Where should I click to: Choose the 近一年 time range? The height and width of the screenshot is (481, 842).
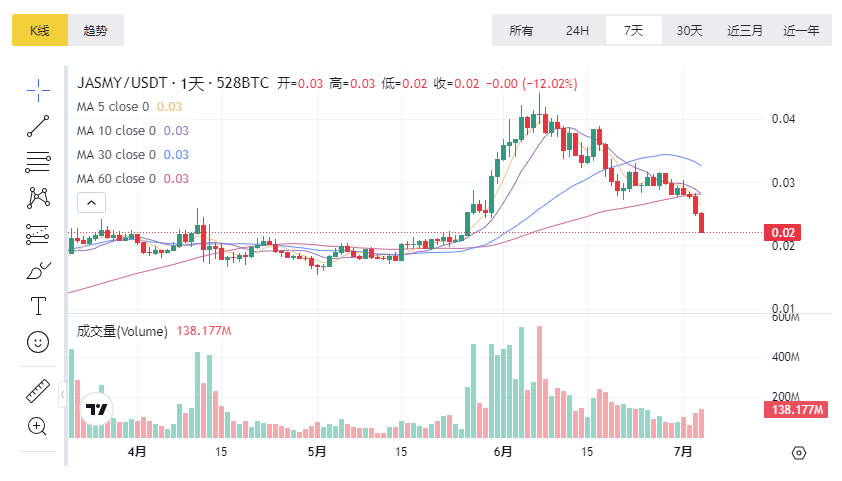pos(801,30)
